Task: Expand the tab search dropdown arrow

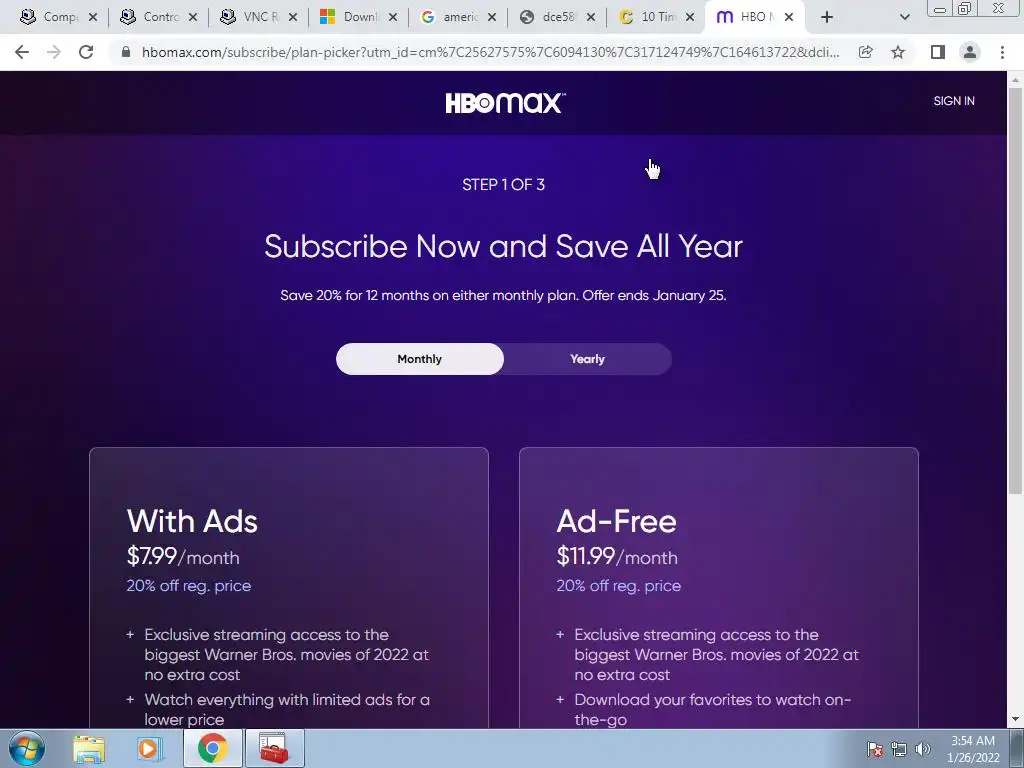Action: [904, 17]
